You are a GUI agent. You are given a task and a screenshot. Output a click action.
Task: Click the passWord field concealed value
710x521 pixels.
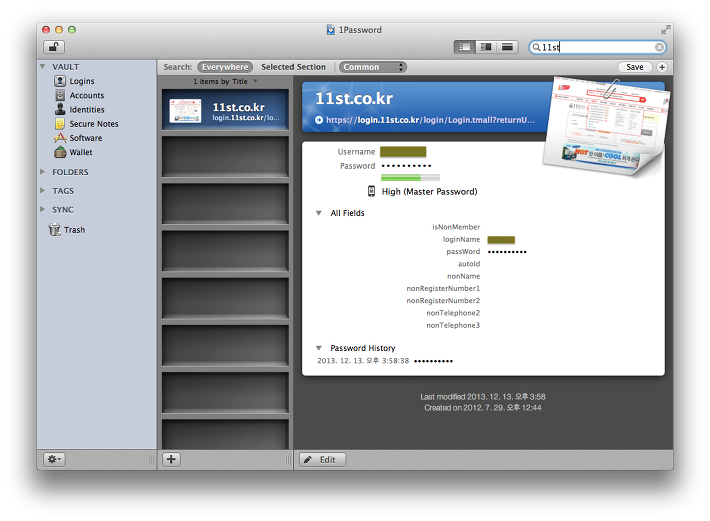[507, 252]
